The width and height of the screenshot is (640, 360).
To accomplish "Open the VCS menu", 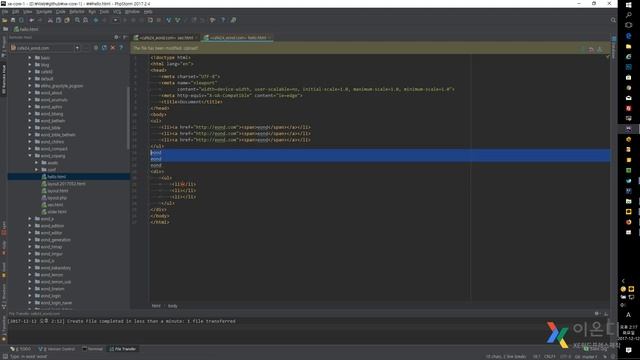I will (x=117, y=12).
